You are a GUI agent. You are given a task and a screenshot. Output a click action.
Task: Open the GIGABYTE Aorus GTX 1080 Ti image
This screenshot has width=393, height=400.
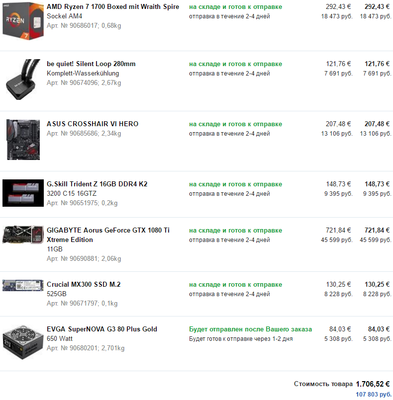[x=23, y=235]
